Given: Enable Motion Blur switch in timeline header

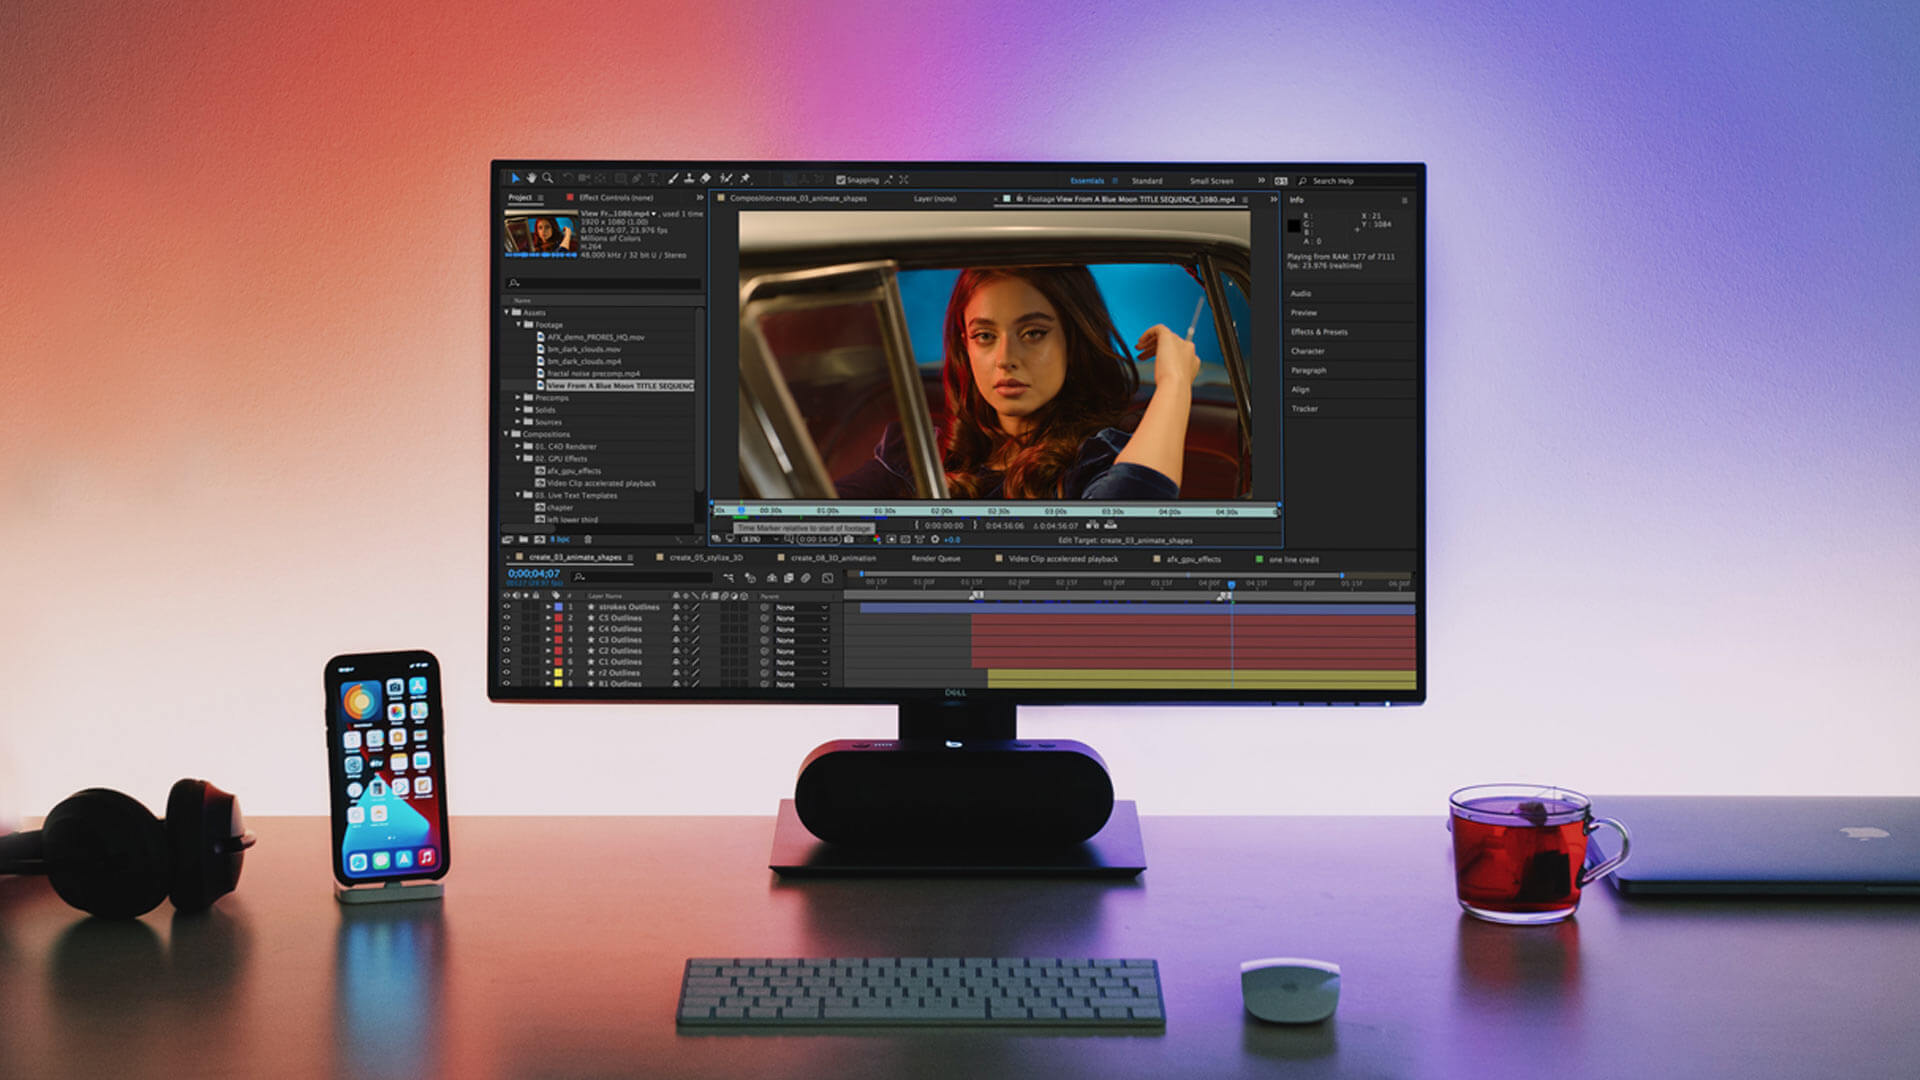Looking at the screenshot, I should coord(806,578).
